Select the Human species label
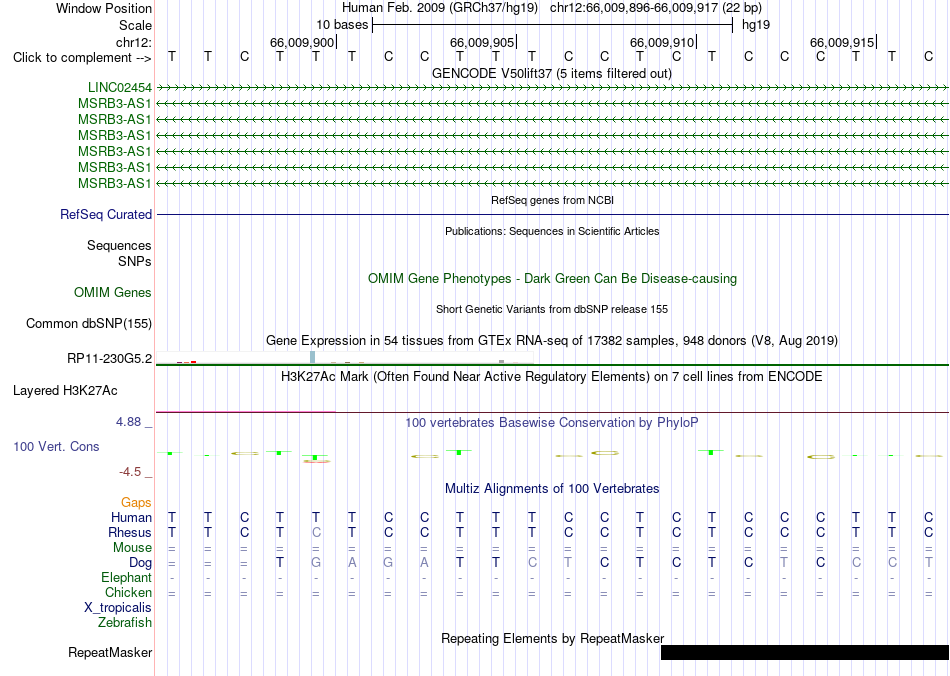 click(131, 517)
